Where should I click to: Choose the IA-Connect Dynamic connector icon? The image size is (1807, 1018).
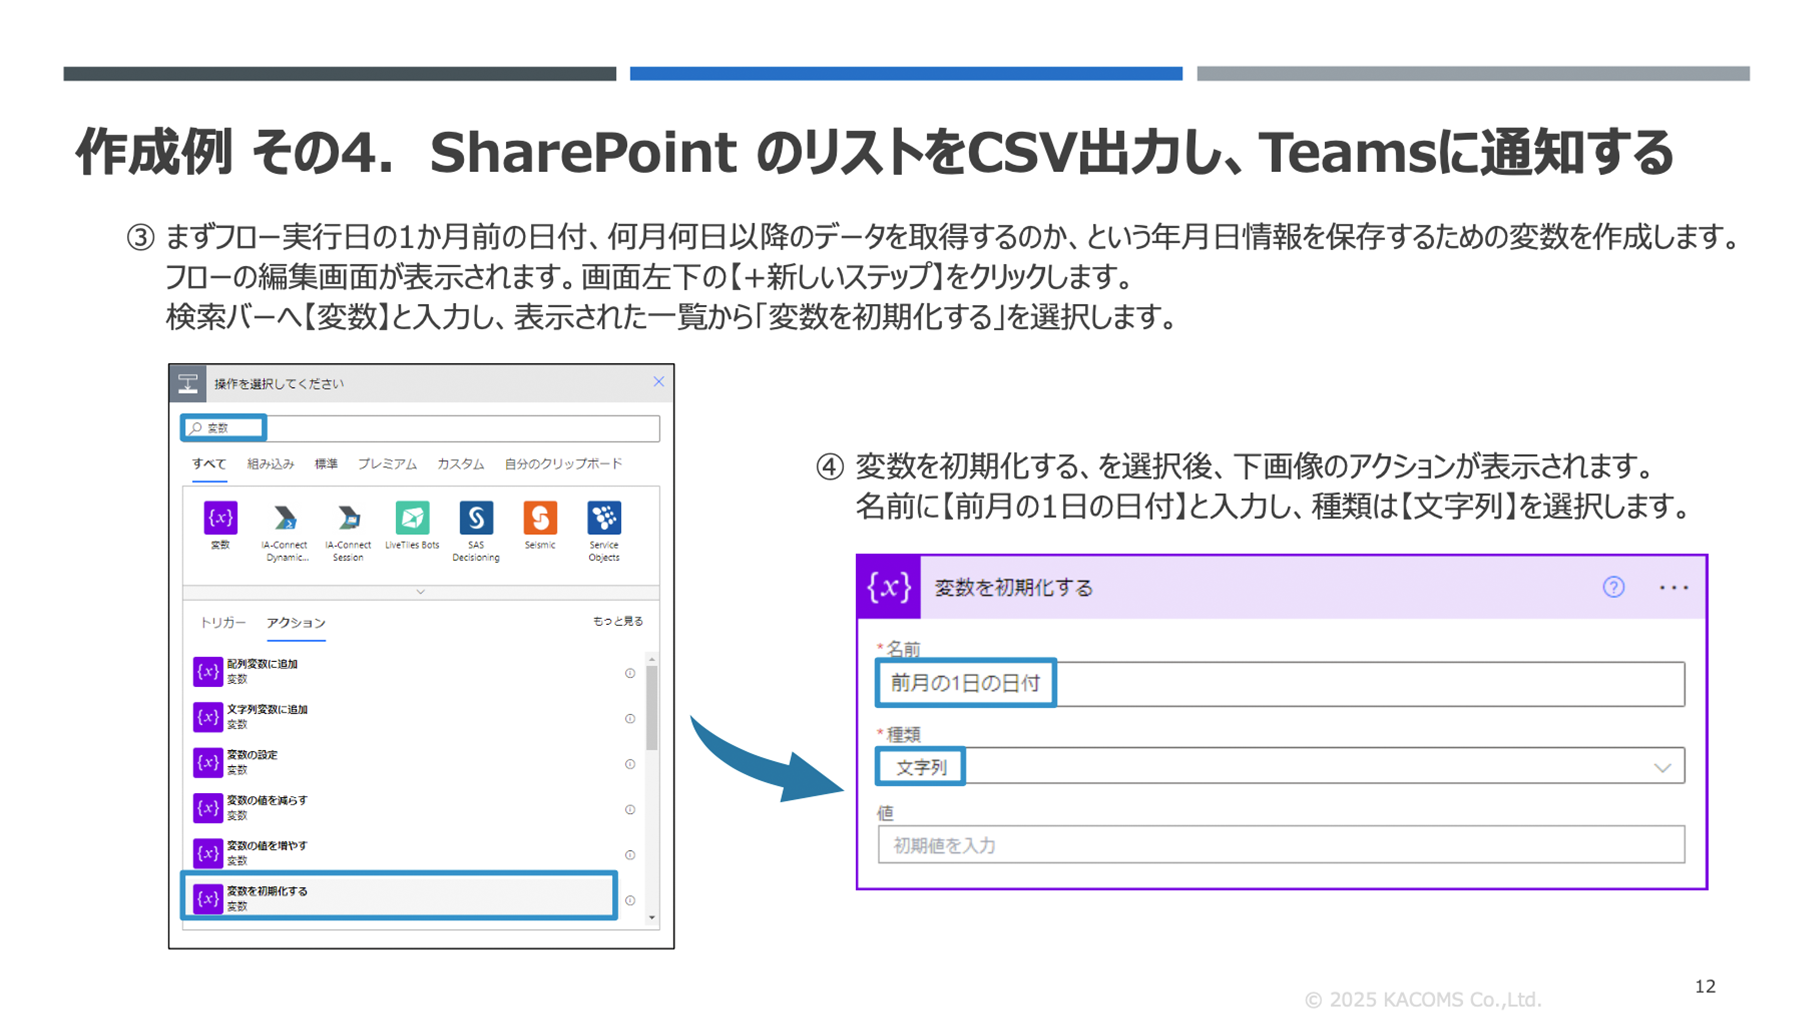coord(284,518)
